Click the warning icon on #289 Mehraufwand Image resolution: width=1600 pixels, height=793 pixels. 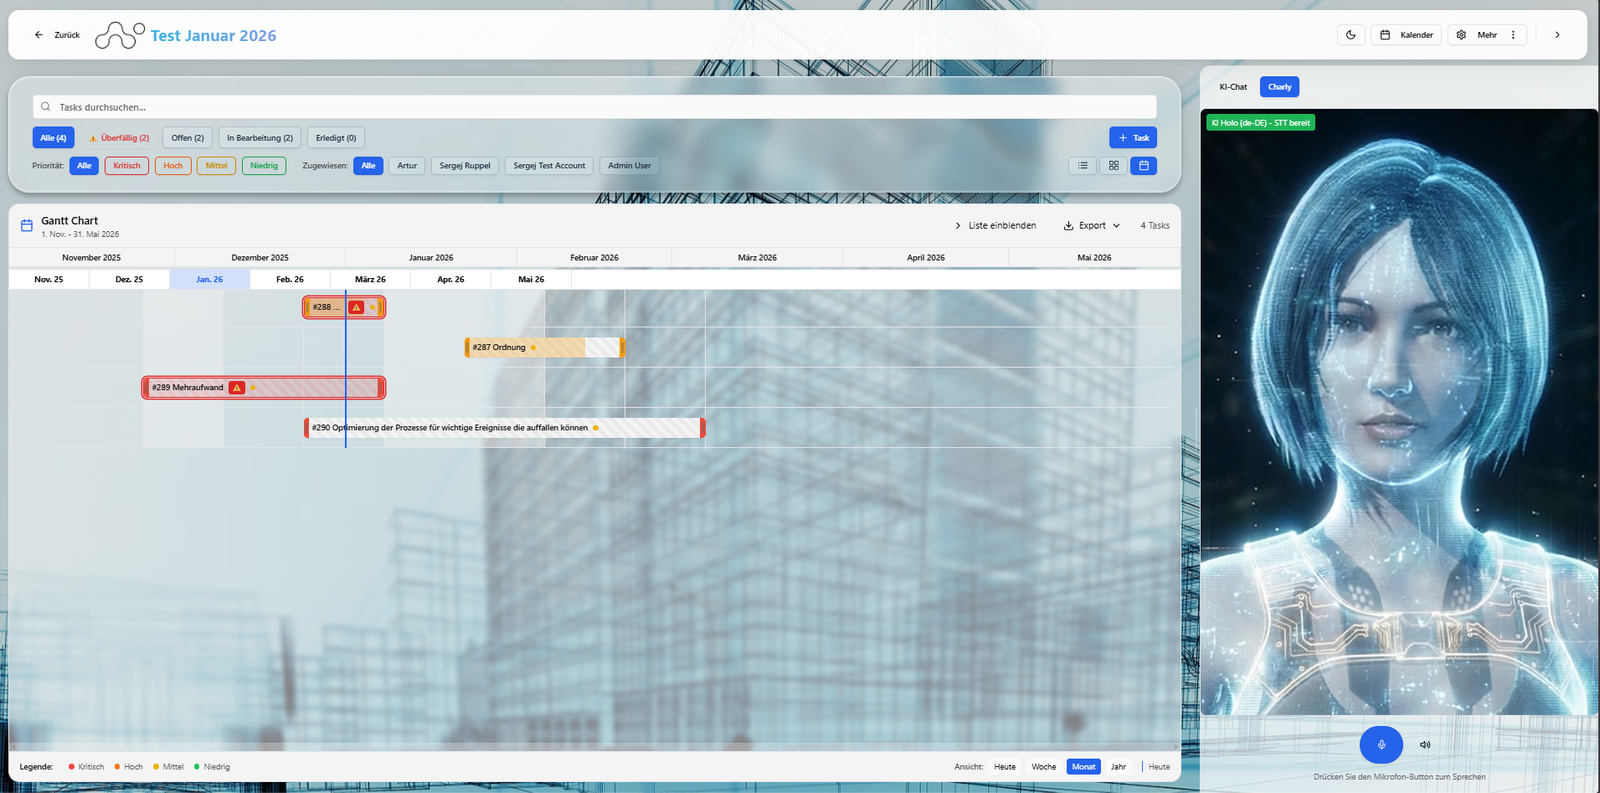tap(237, 387)
